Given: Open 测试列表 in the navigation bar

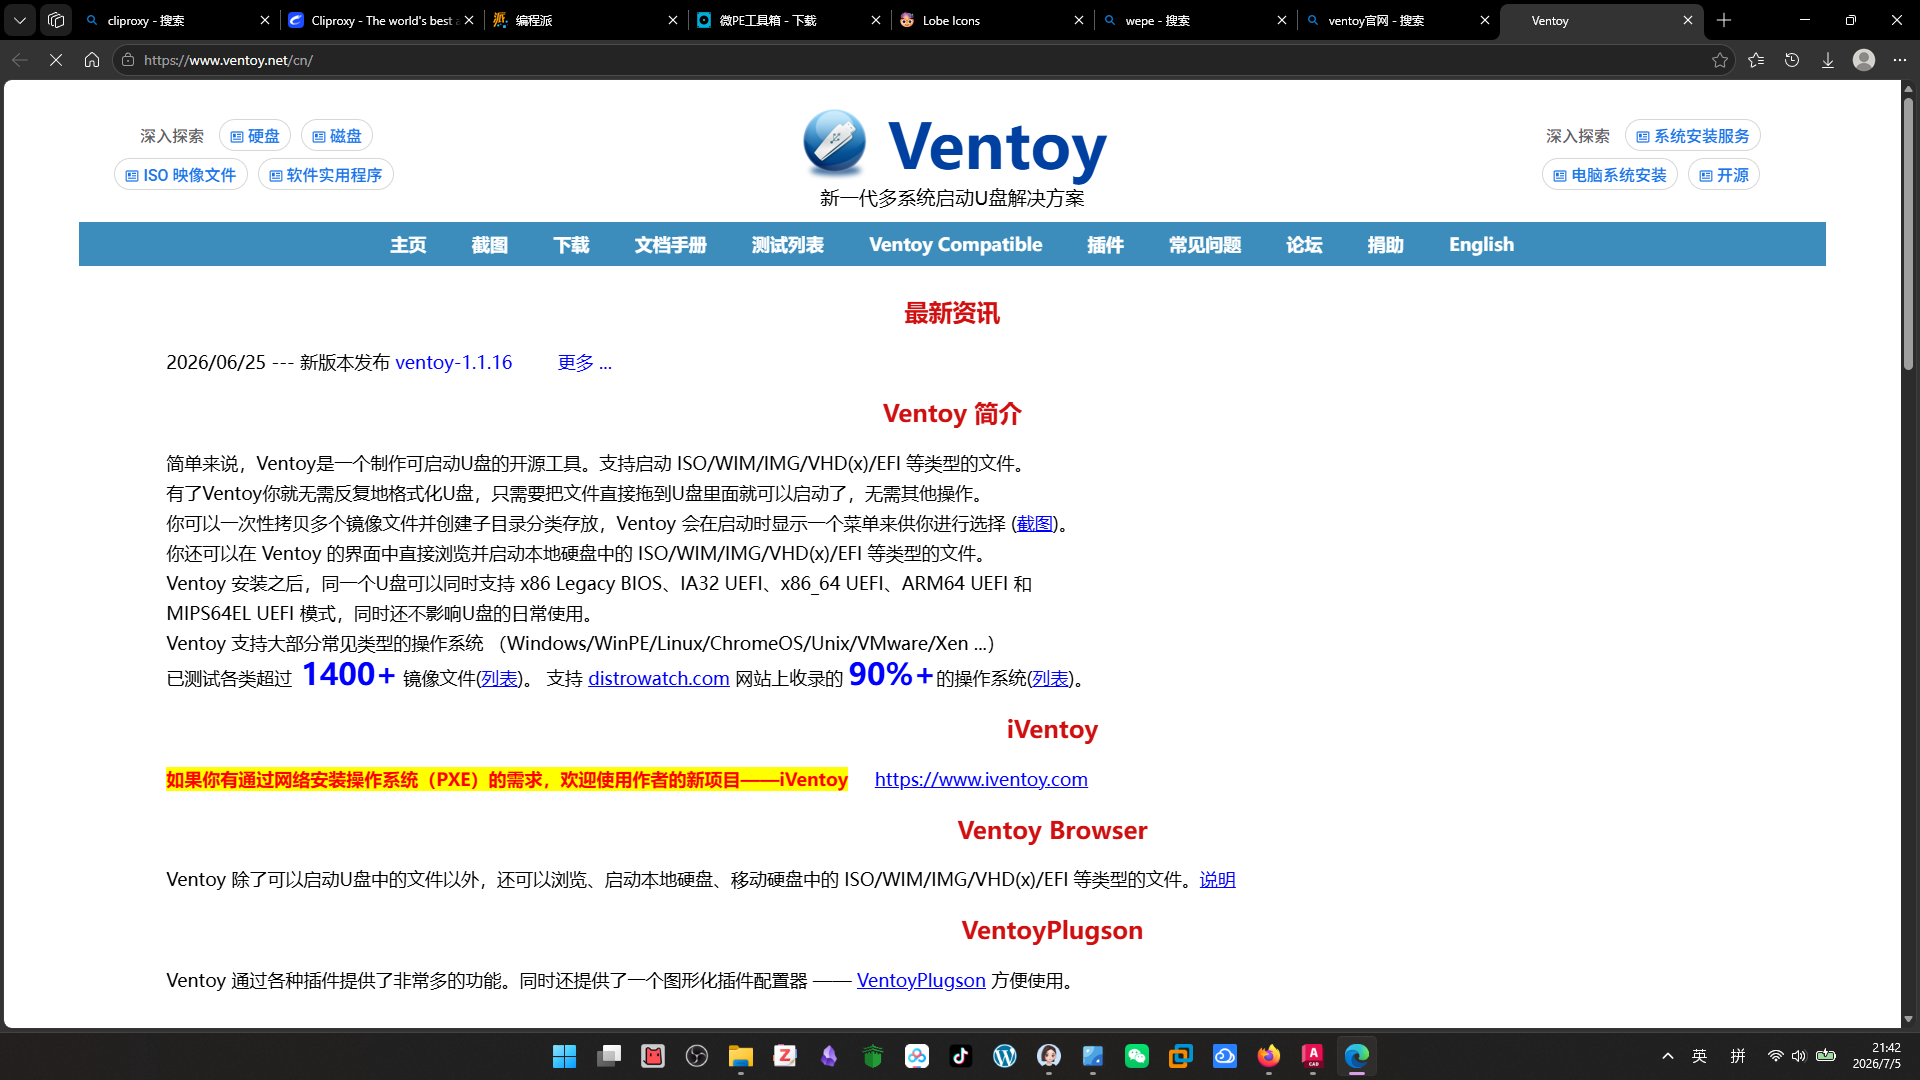Looking at the screenshot, I should tap(788, 245).
